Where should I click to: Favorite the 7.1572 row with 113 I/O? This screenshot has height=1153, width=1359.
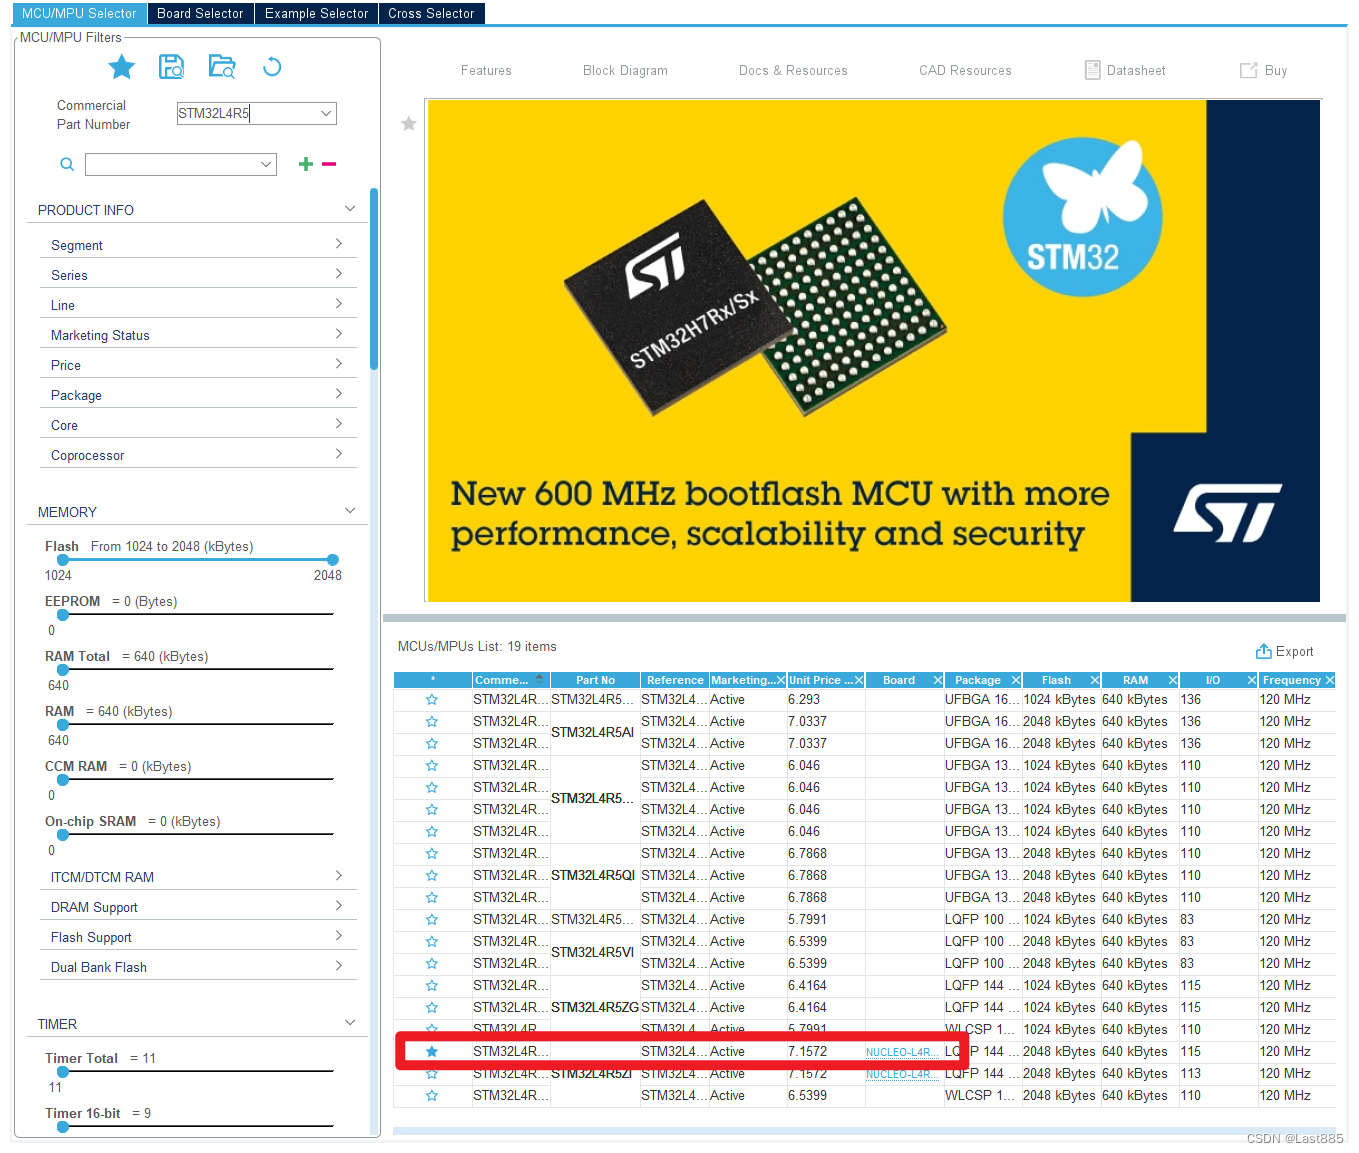(x=432, y=1074)
